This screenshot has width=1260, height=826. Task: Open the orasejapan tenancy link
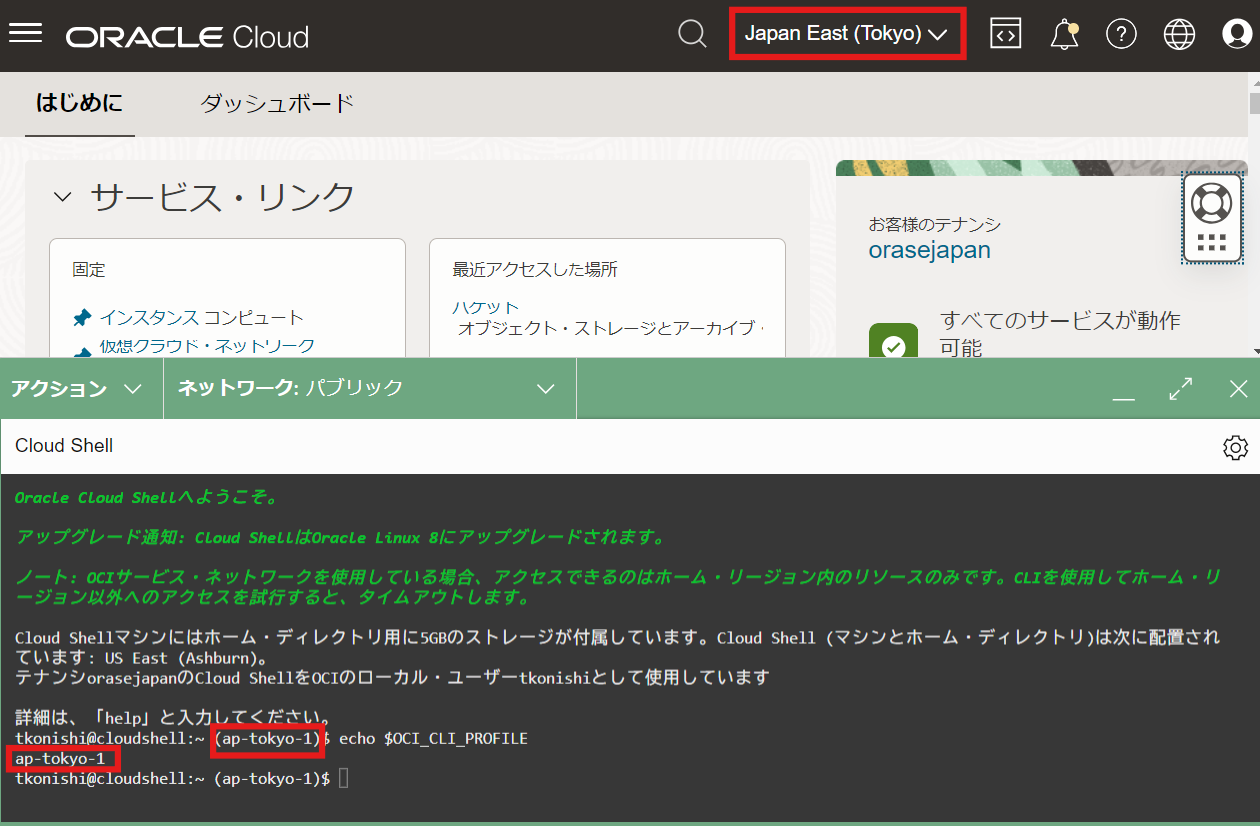coord(929,250)
